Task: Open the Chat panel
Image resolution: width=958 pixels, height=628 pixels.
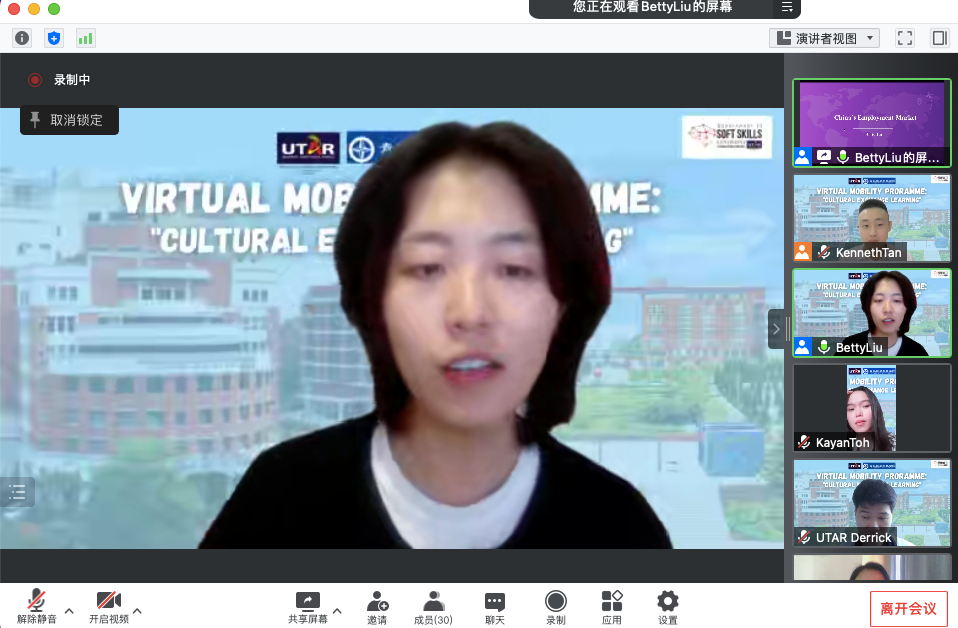Action: (x=495, y=606)
